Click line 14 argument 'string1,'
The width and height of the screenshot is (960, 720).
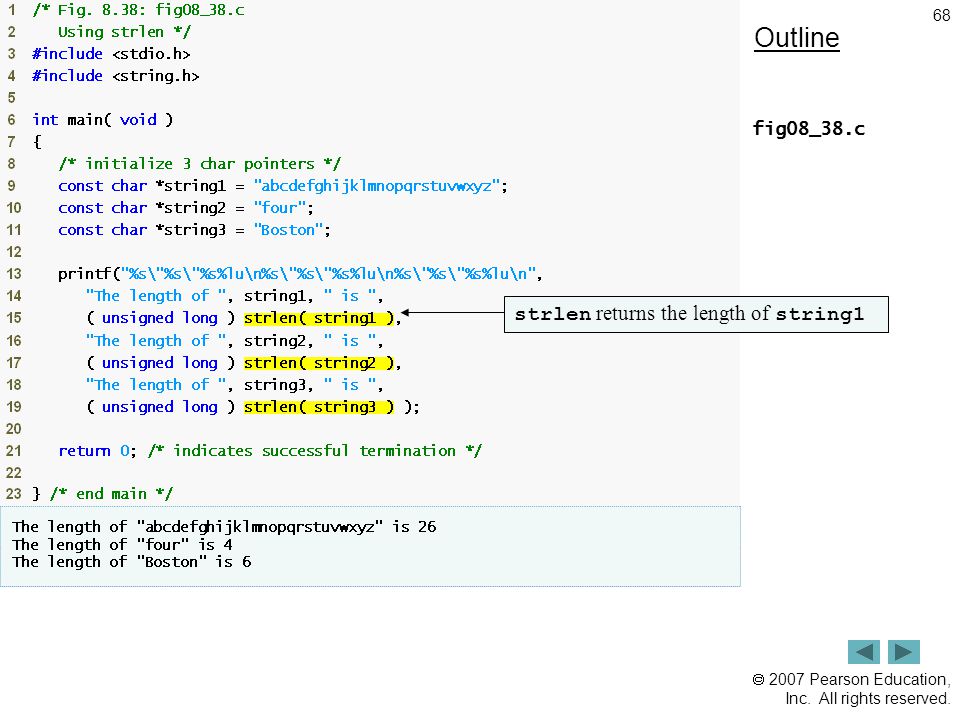(279, 296)
